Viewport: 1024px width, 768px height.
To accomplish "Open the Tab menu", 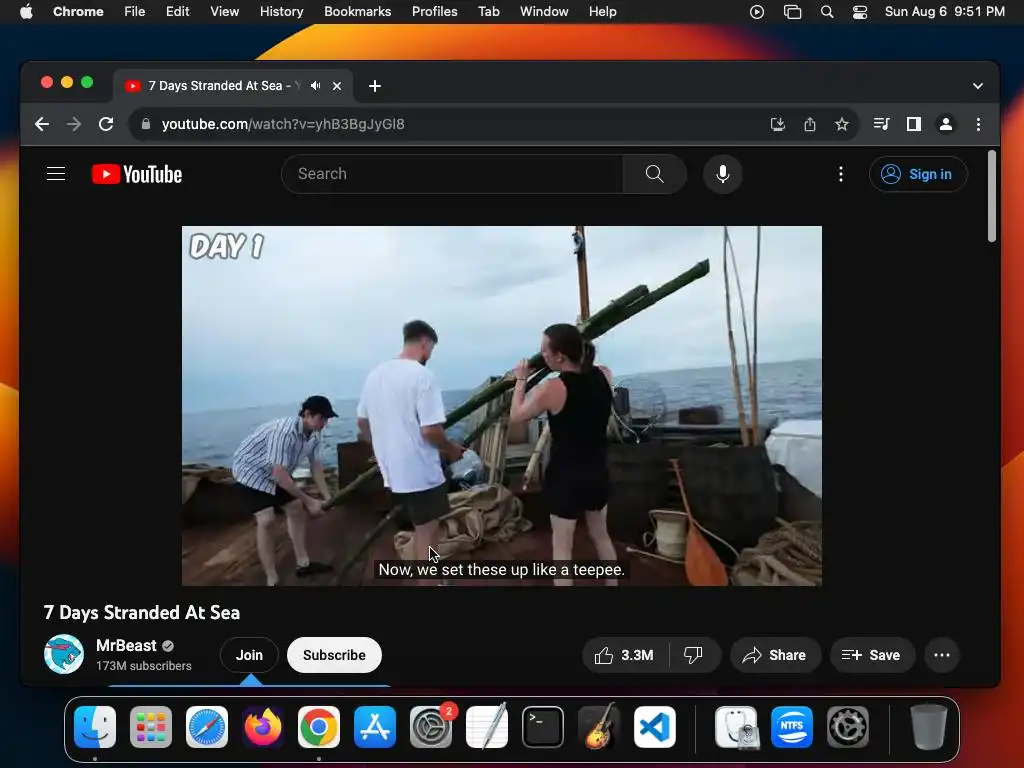I will (x=488, y=11).
